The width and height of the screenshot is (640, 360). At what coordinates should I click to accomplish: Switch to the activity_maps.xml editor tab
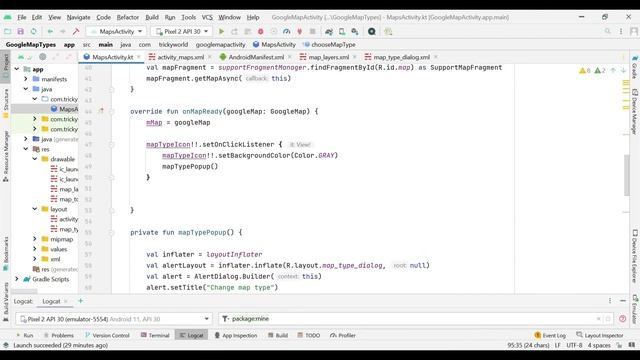pyautogui.click(x=180, y=57)
